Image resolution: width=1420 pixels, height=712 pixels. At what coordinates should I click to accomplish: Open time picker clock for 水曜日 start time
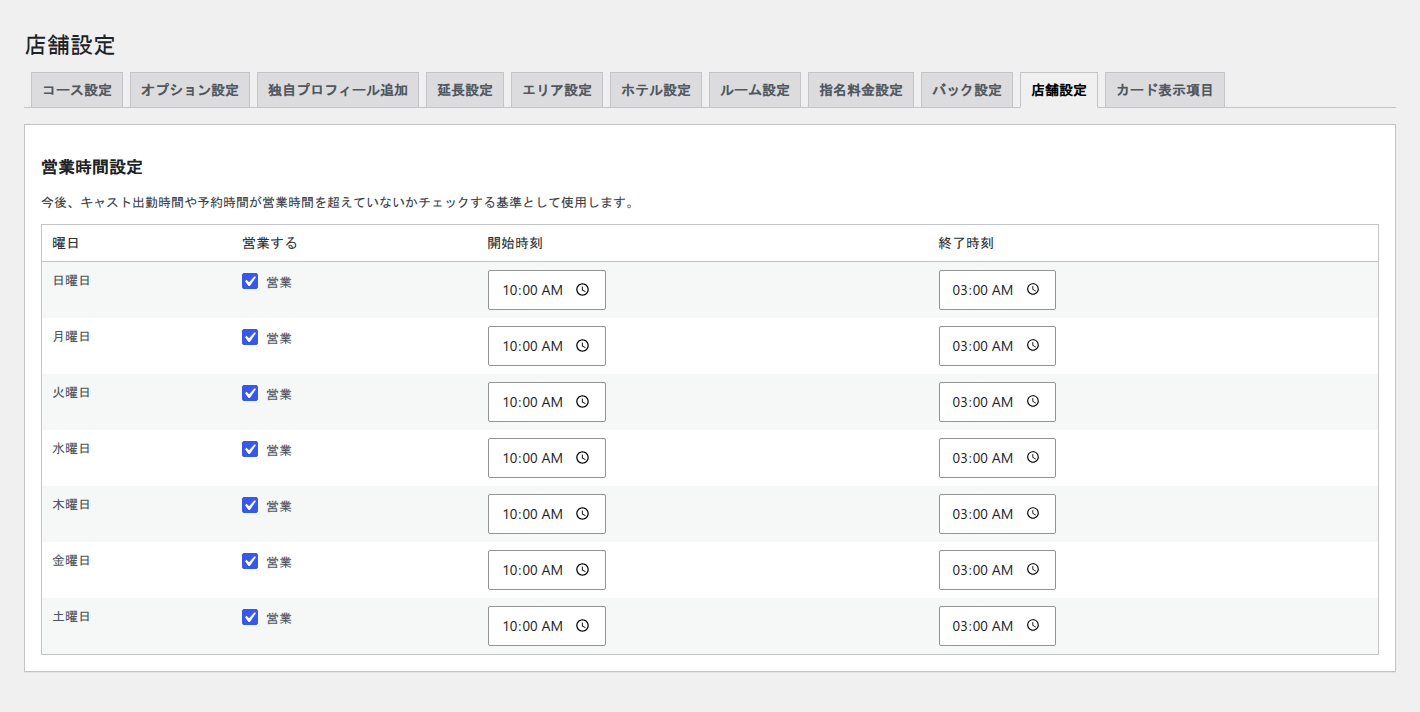583,458
